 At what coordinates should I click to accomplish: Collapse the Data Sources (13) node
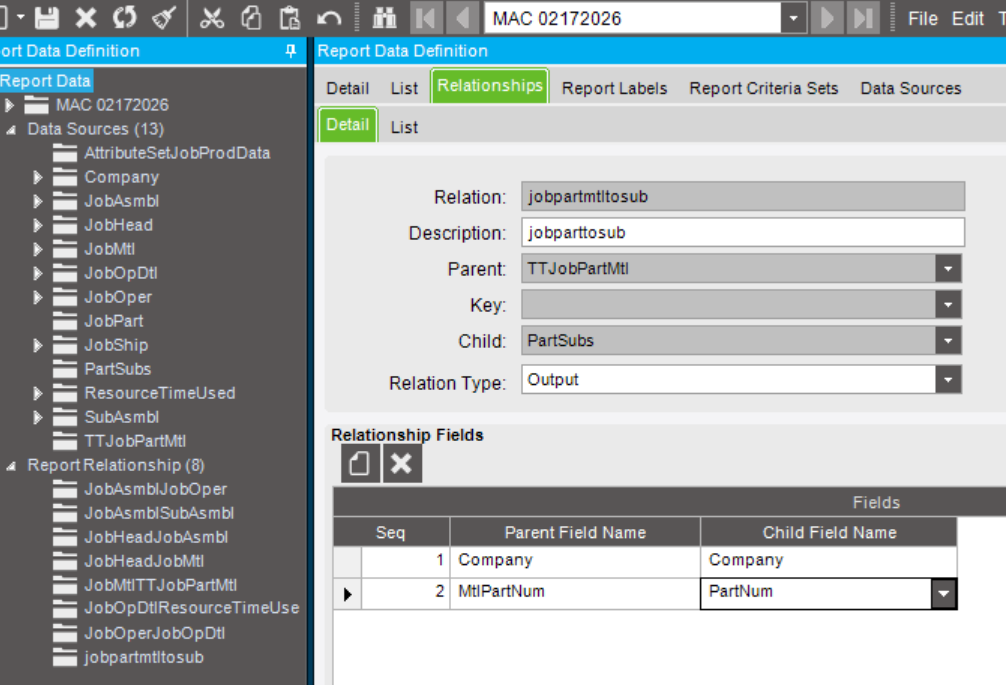[11, 130]
